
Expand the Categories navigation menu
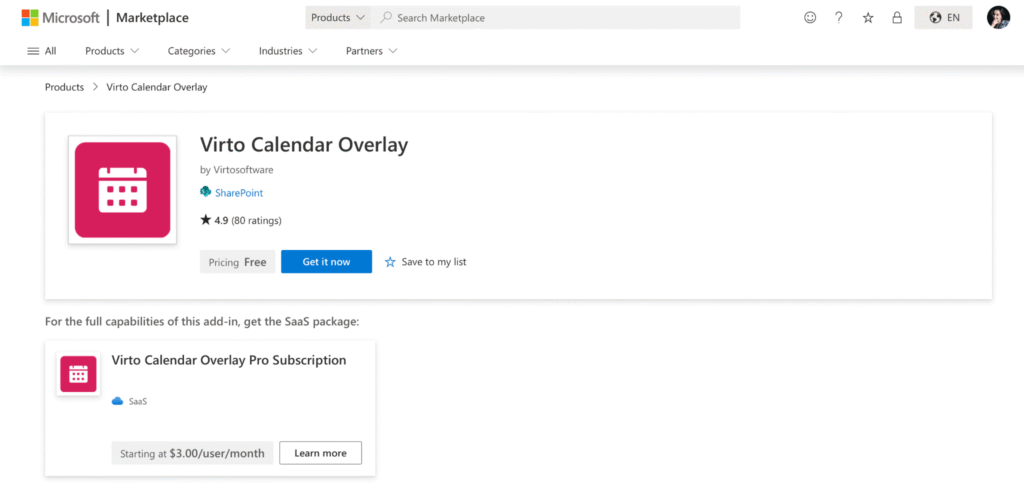click(x=199, y=51)
